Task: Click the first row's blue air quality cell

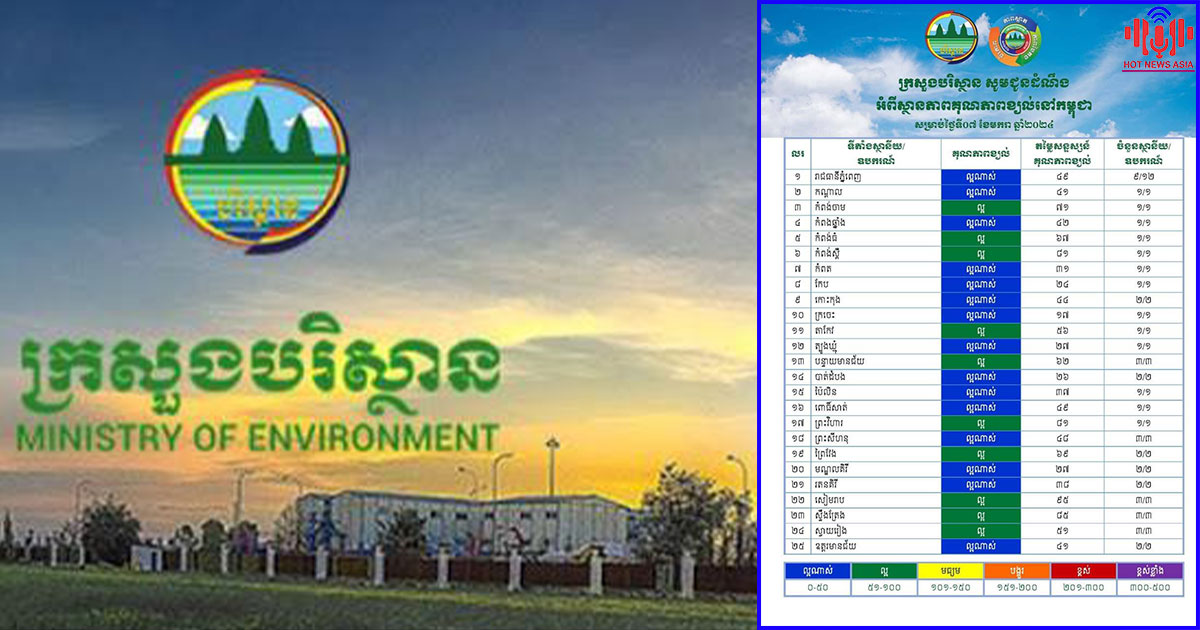Action: [980, 176]
